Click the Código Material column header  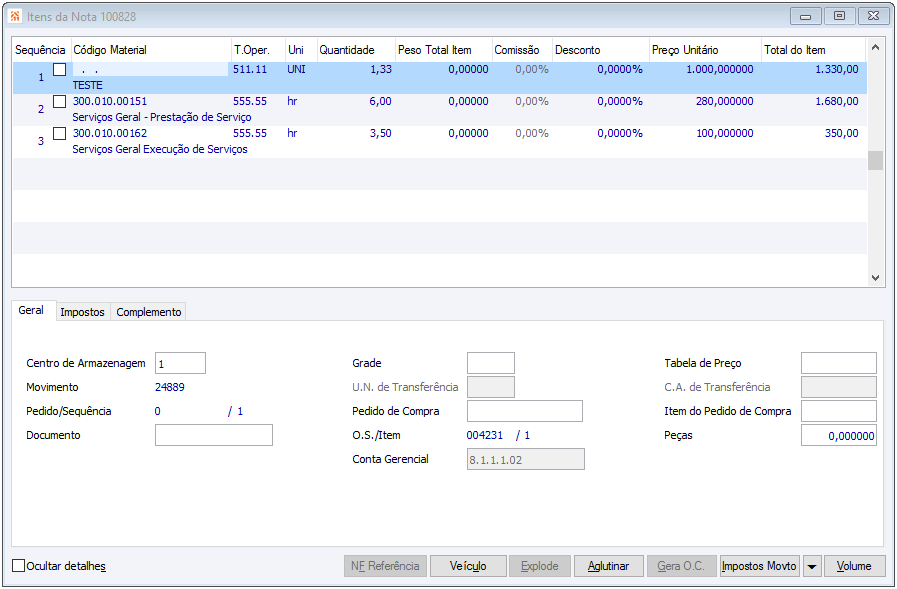pos(152,50)
